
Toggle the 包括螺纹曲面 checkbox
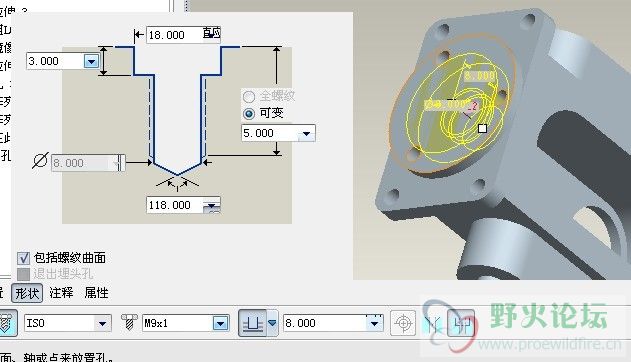pos(23,258)
